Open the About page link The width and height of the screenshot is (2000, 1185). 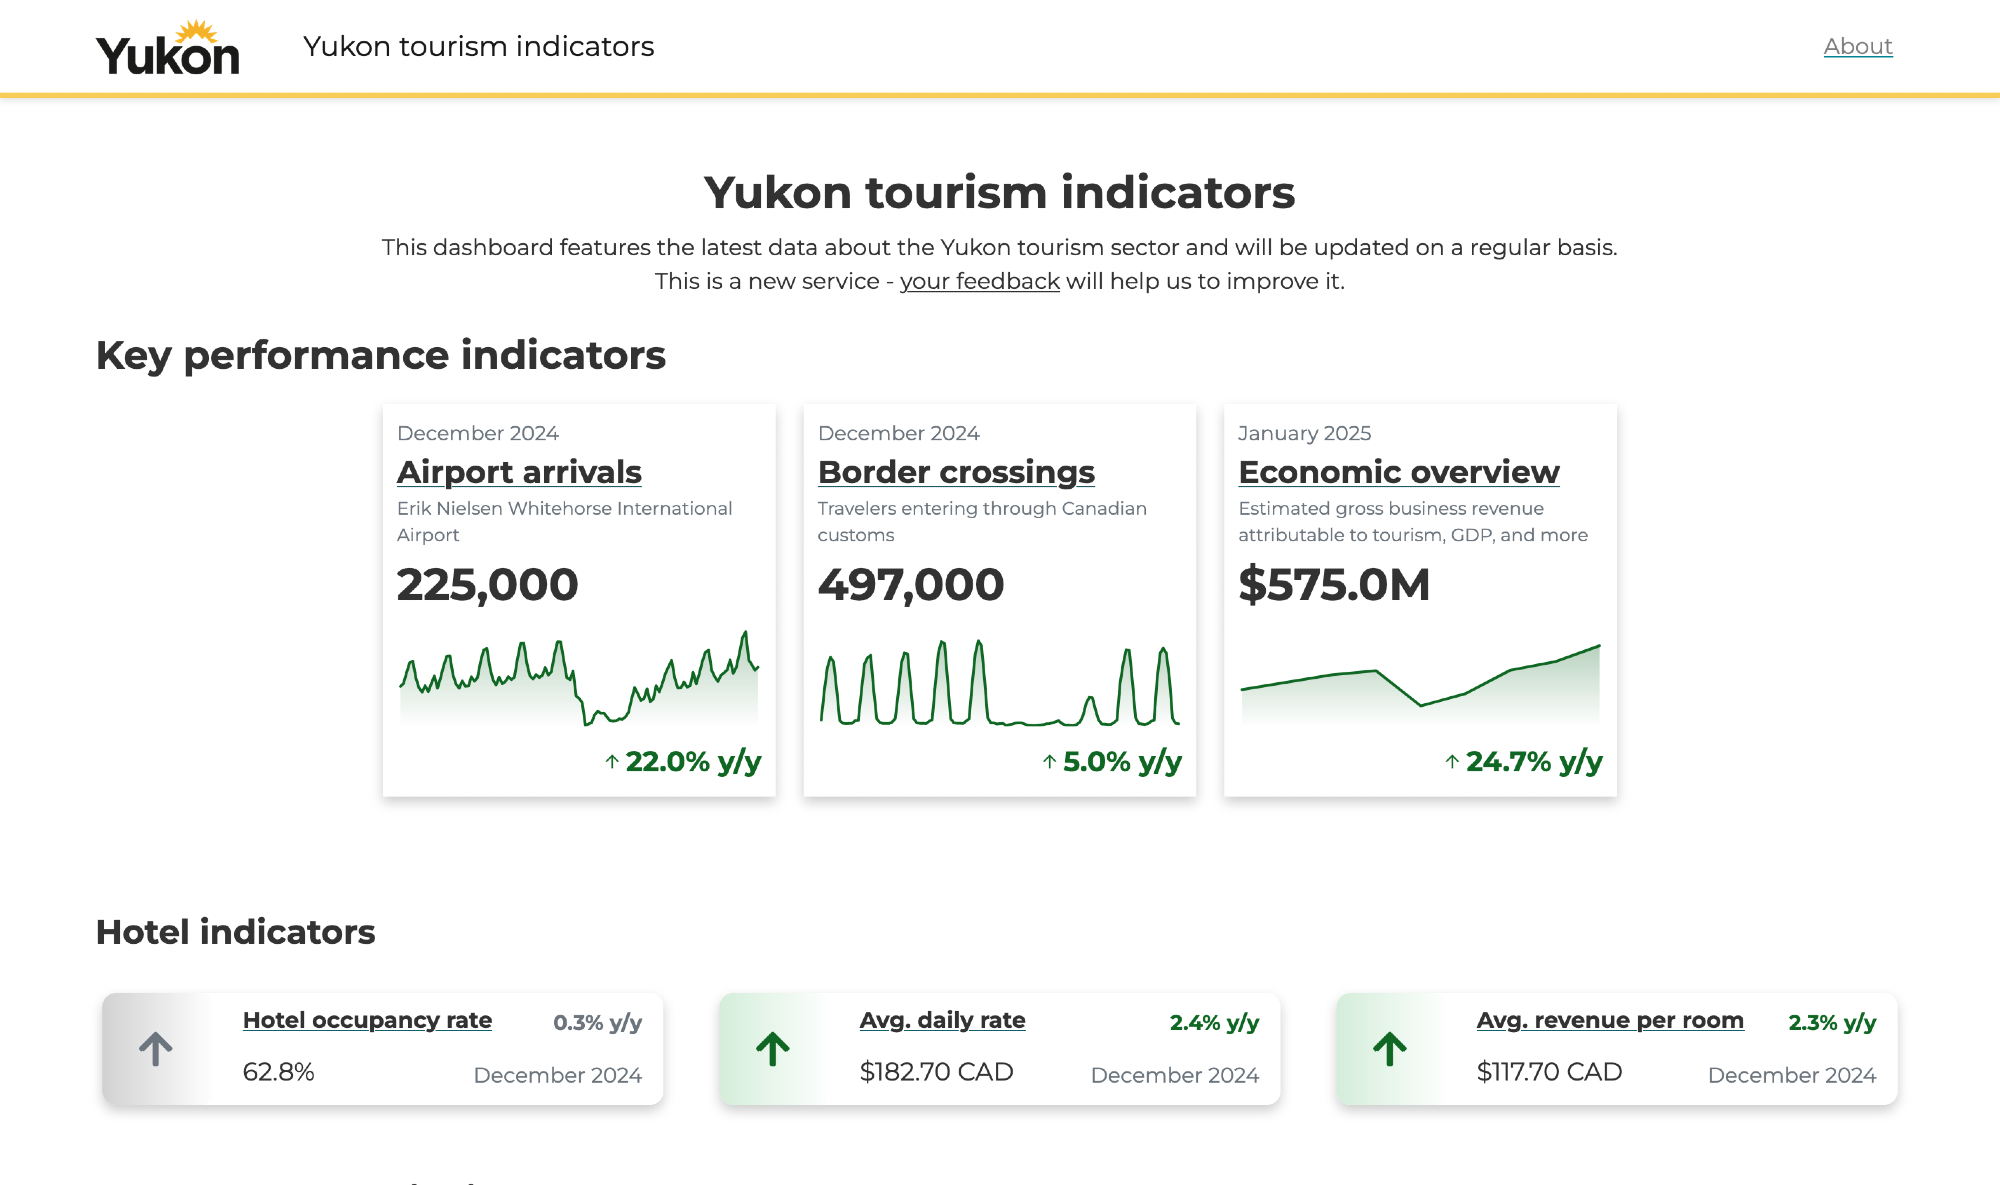(1857, 46)
